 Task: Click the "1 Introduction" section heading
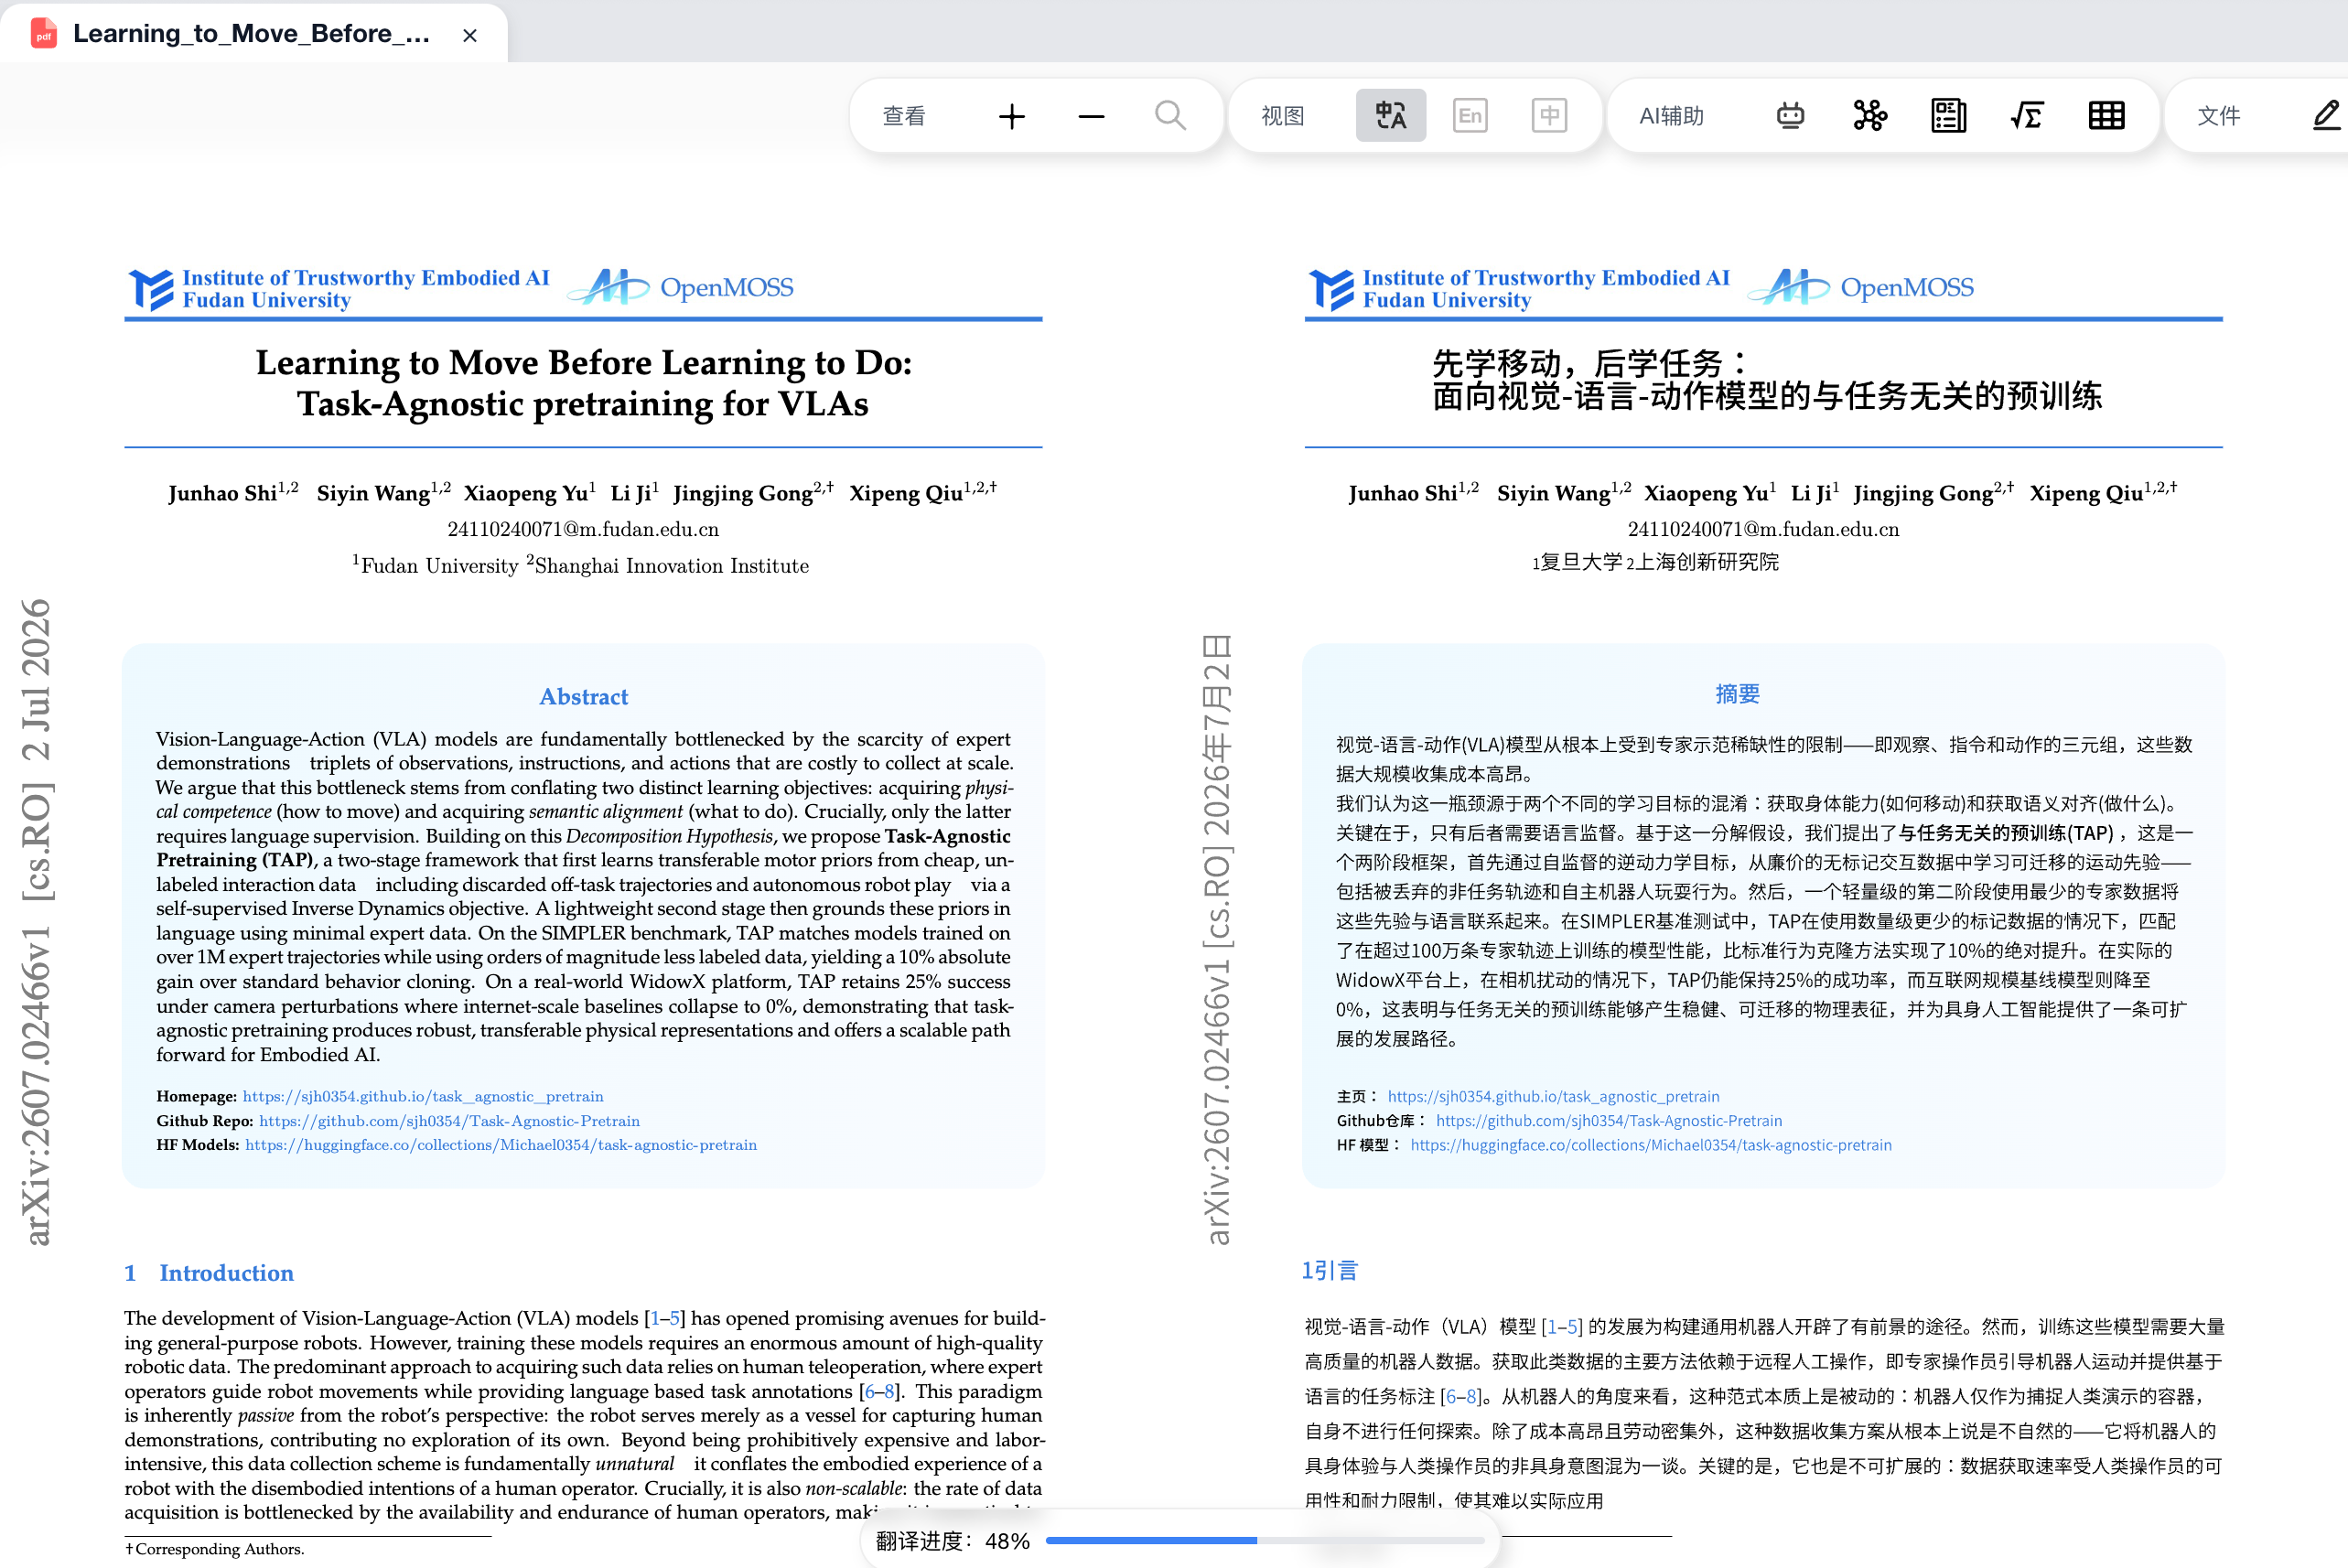209,1273
